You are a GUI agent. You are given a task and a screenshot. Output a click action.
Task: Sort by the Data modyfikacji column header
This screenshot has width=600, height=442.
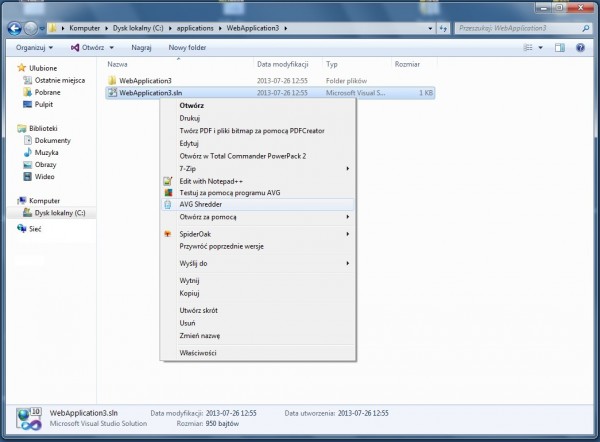pos(284,63)
